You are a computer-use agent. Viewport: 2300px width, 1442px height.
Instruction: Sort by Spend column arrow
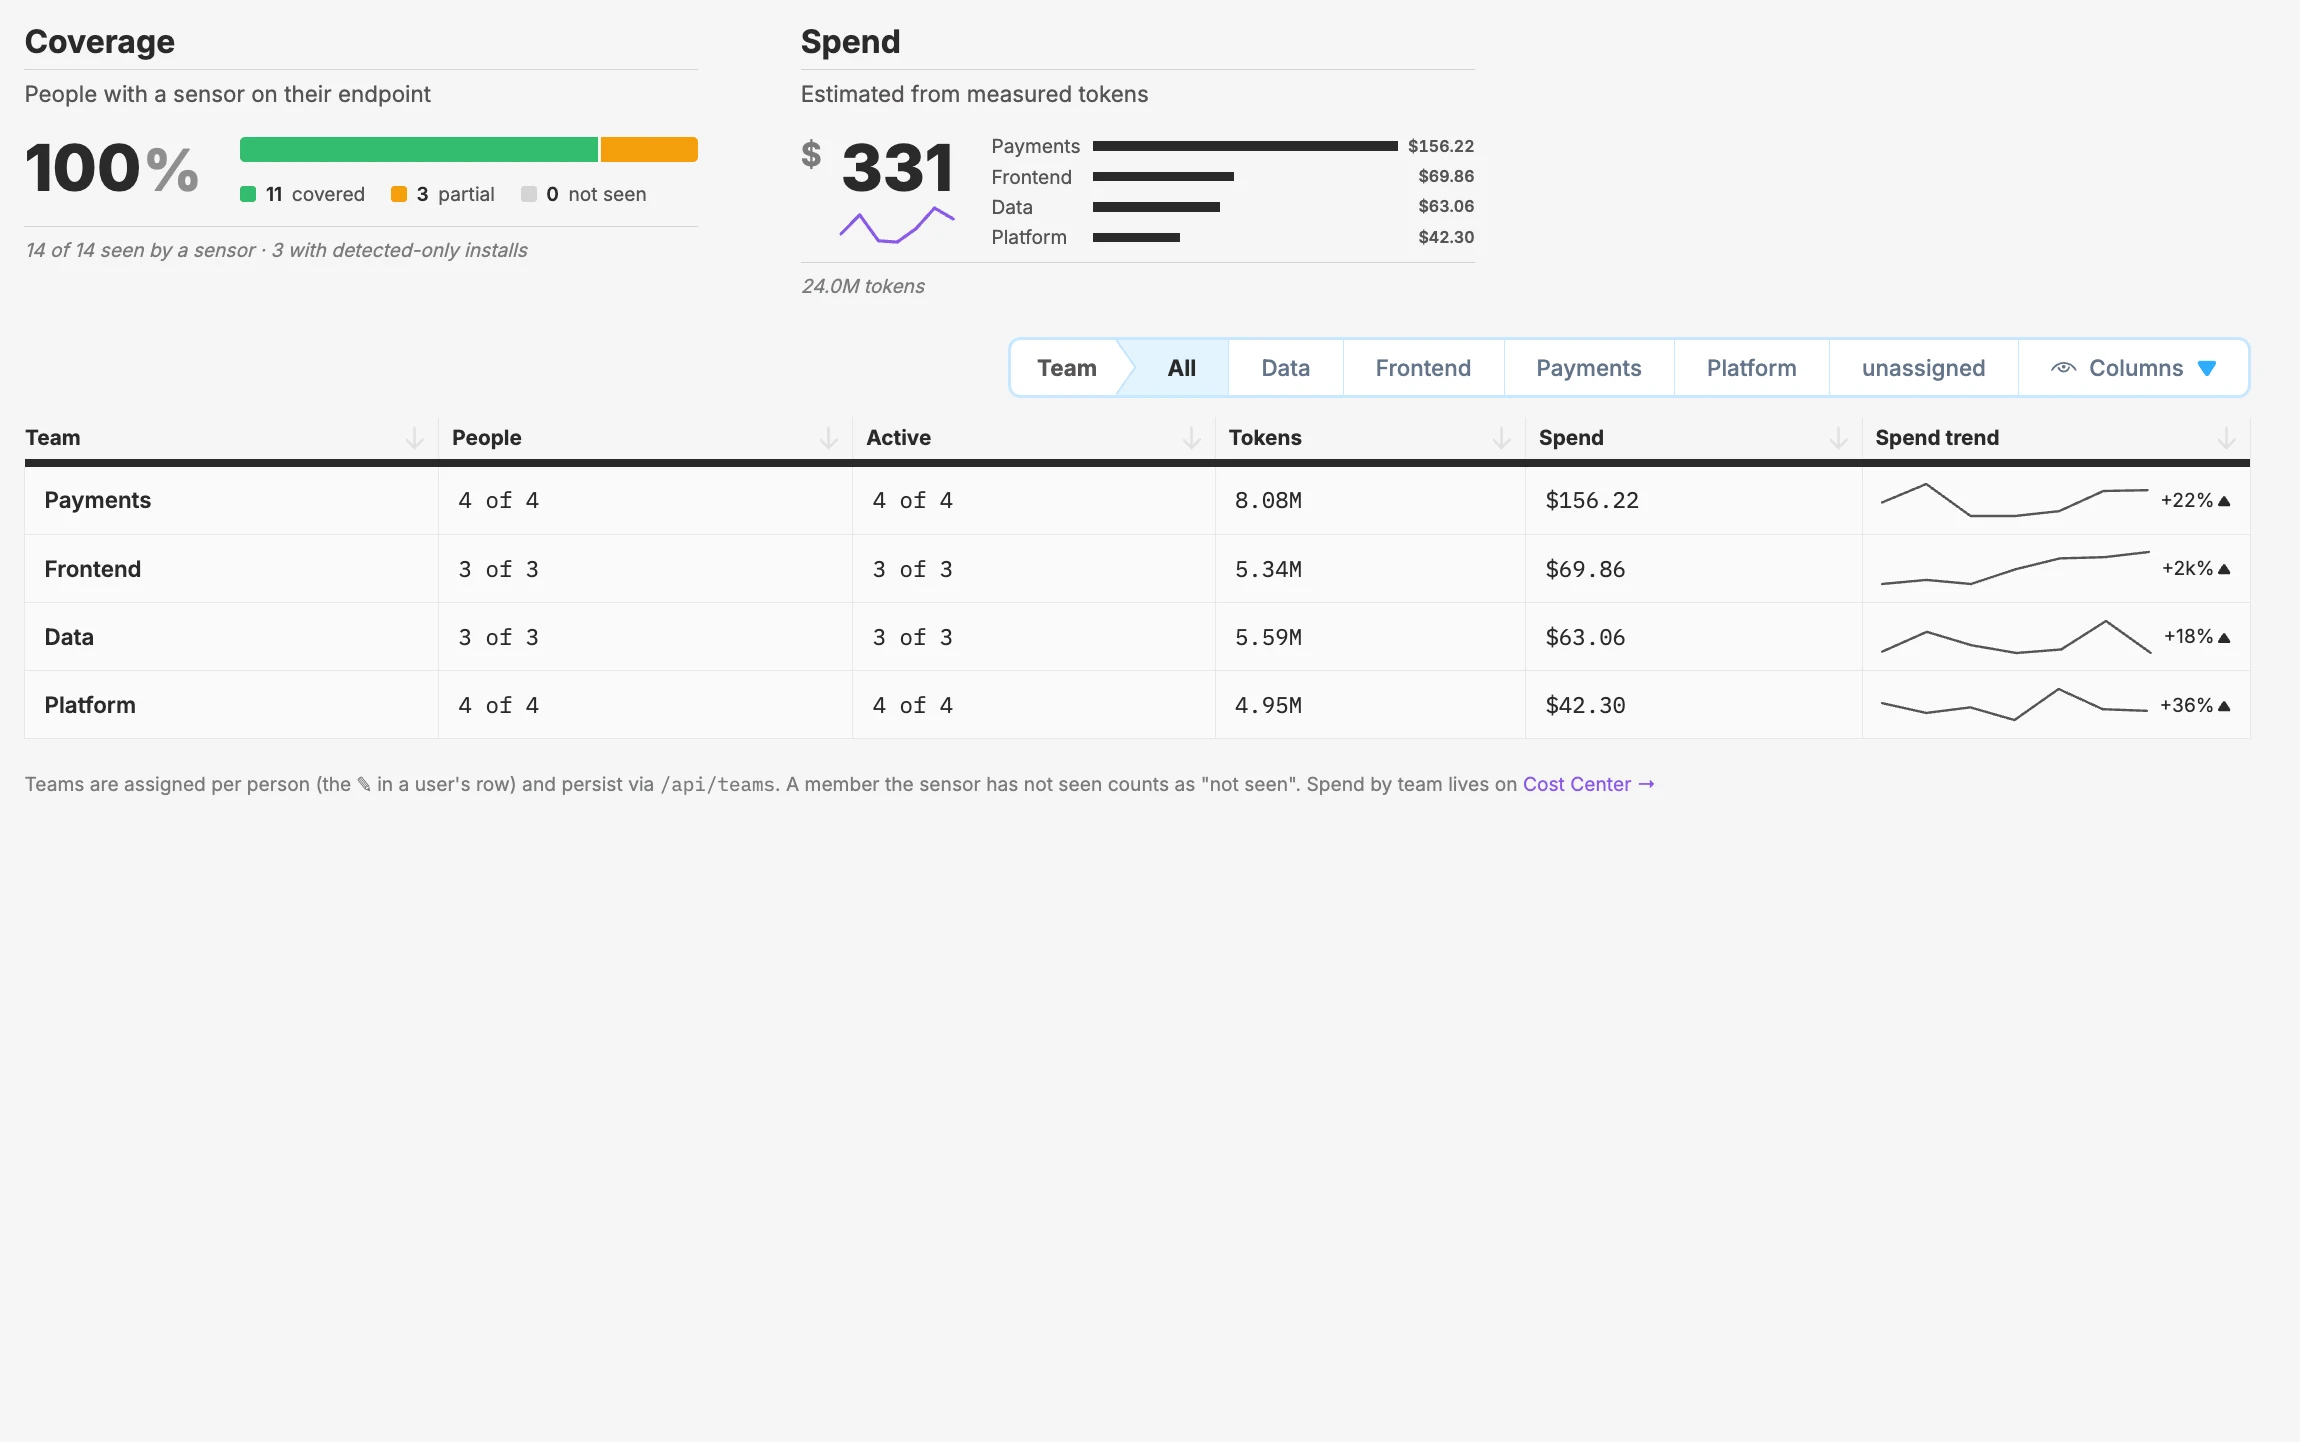pyautogui.click(x=1838, y=438)
